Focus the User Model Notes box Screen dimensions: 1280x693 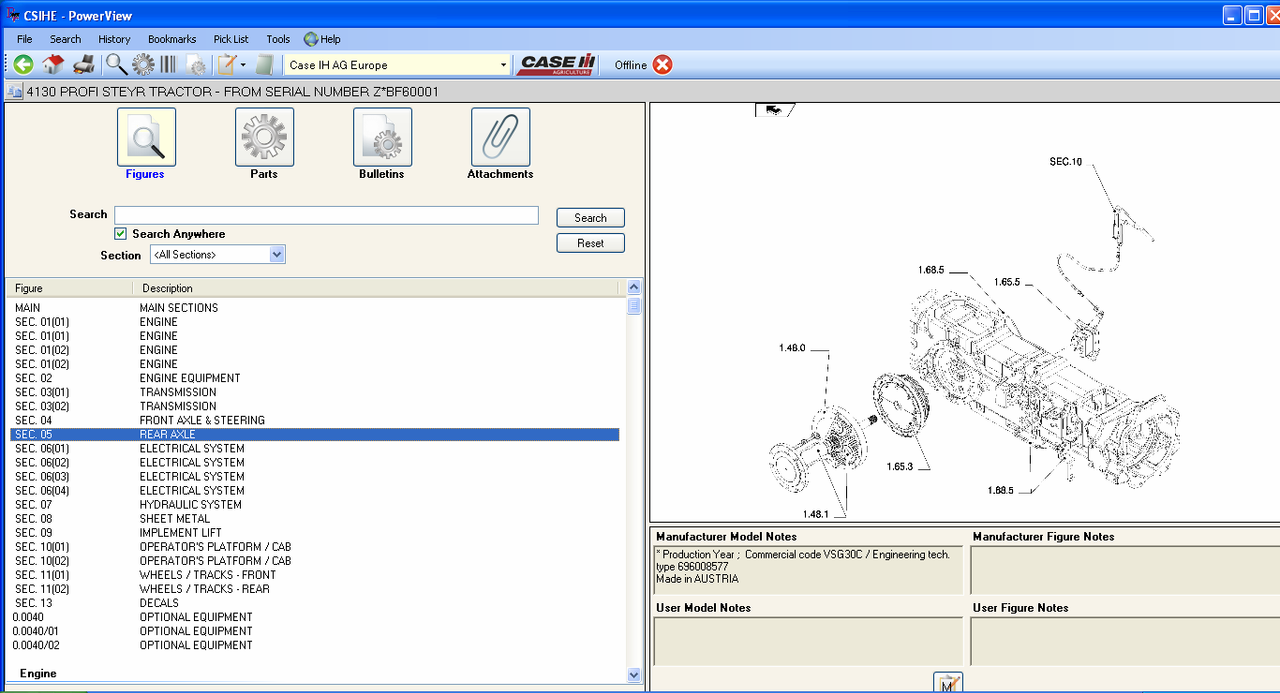(808, 641)
